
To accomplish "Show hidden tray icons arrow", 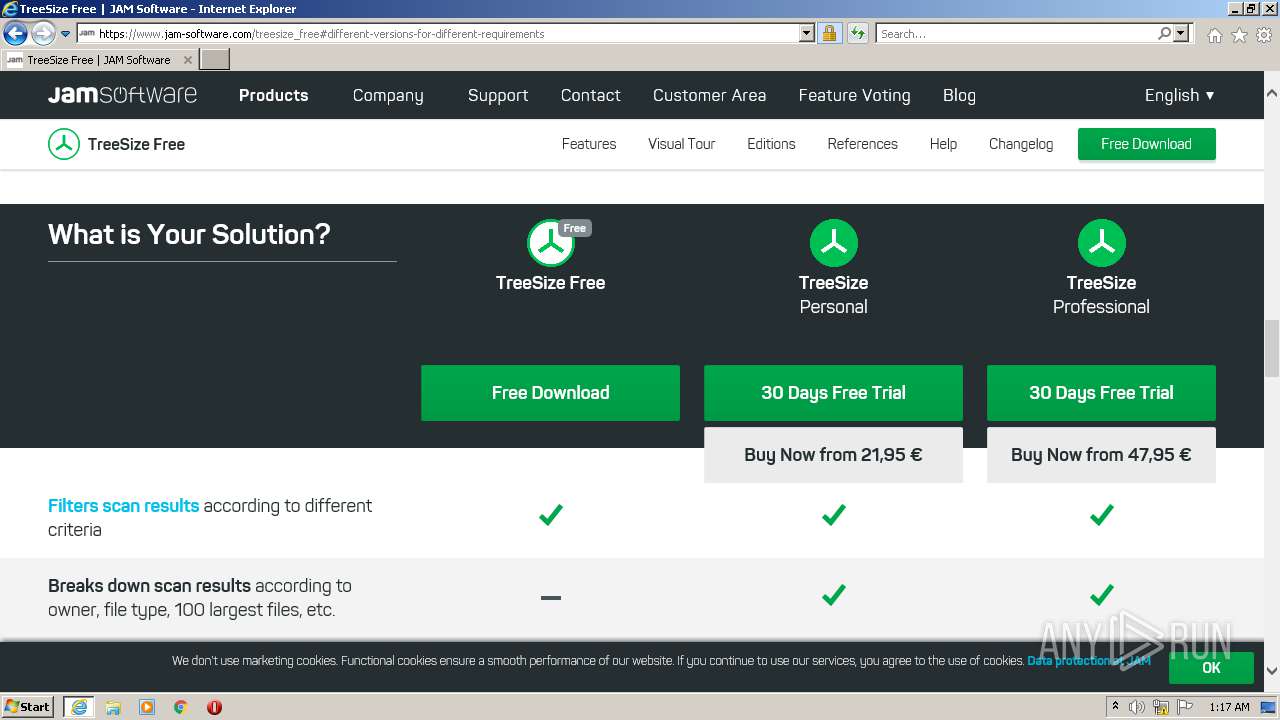I will click(x=1115, y=707).
